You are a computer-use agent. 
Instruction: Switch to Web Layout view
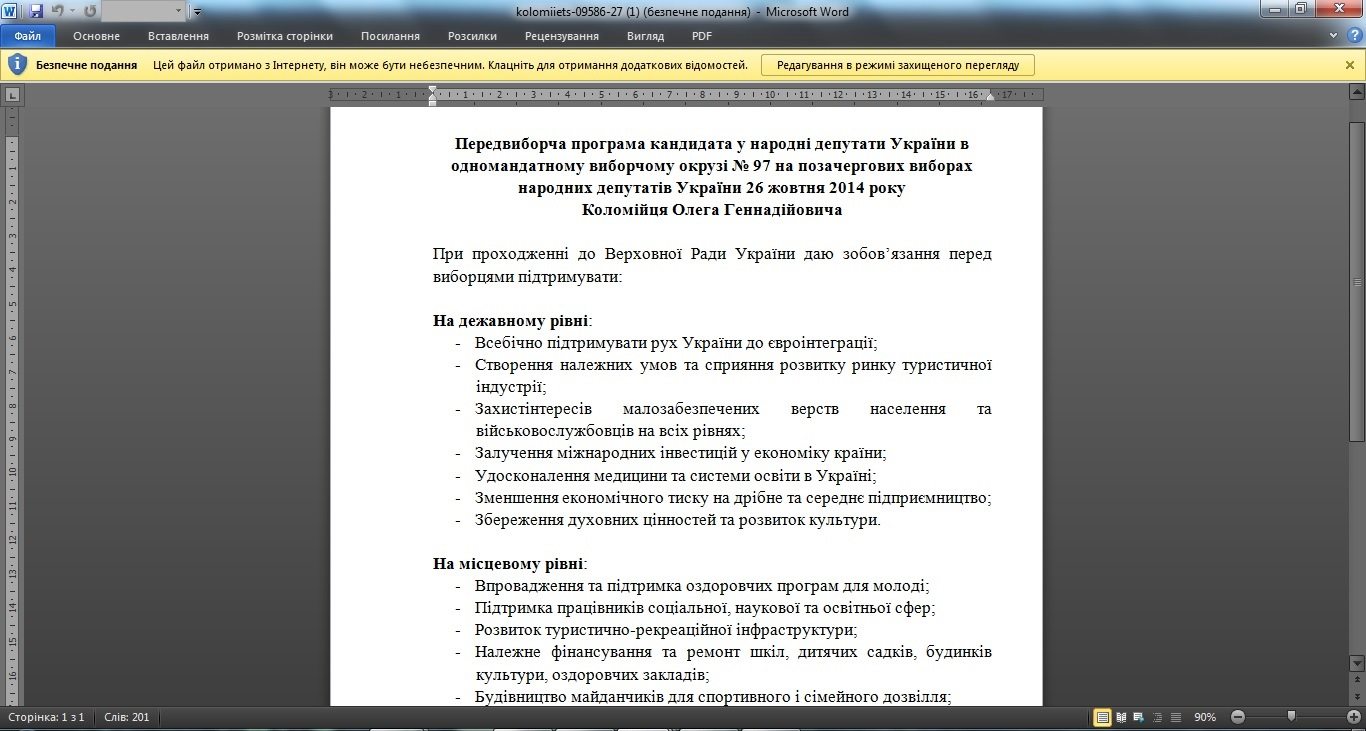point(1137,717)
